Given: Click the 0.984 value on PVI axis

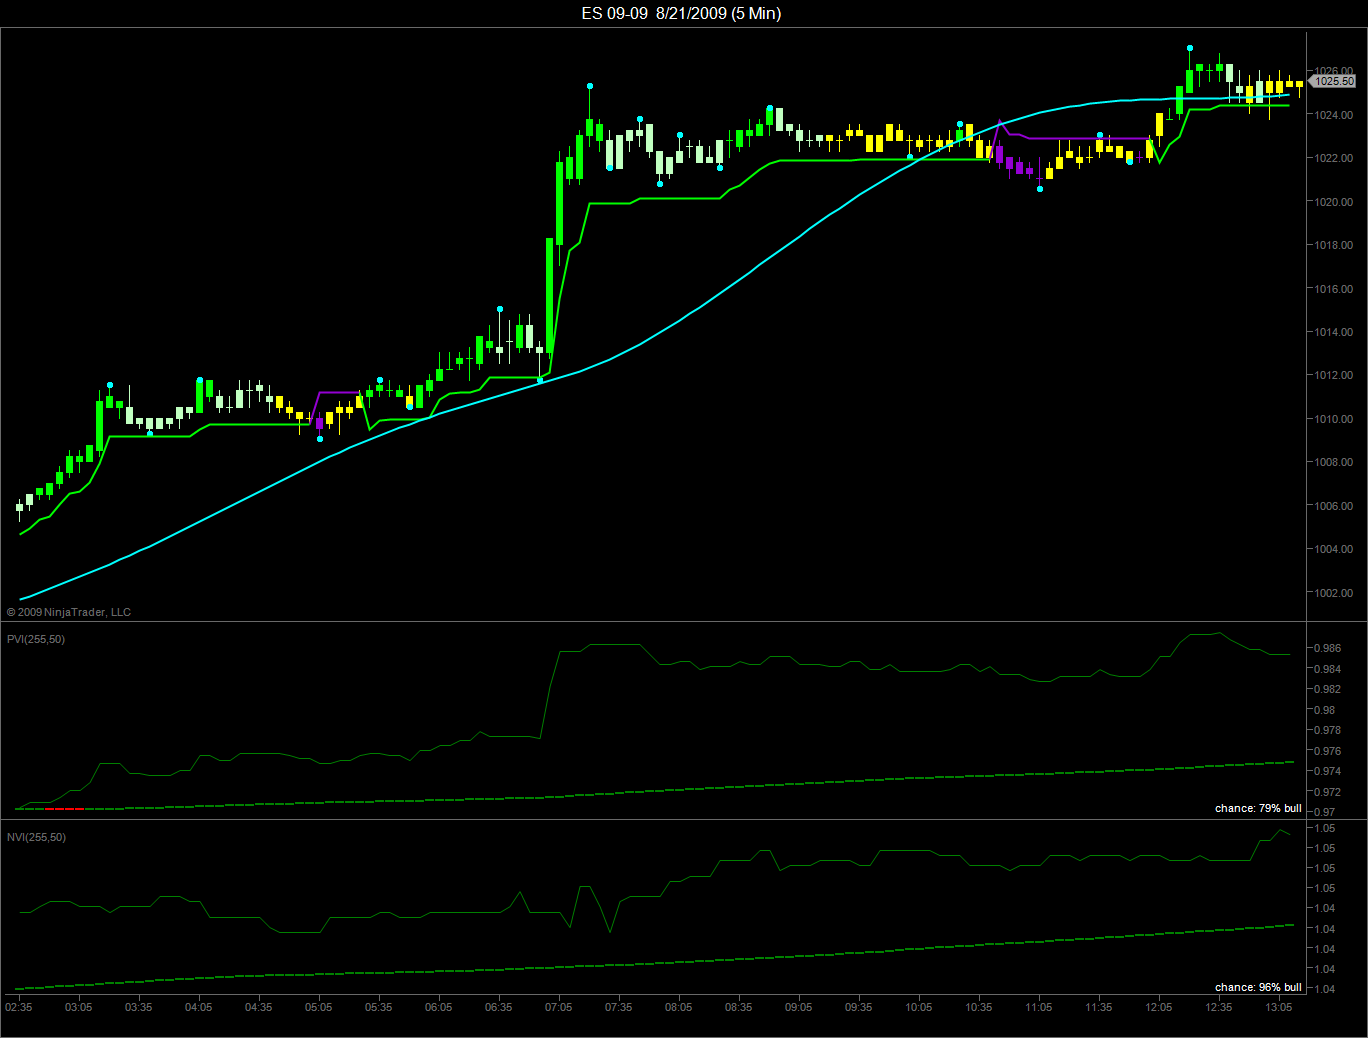Looking at the screenshot, I should click(x=1327, y=669).
